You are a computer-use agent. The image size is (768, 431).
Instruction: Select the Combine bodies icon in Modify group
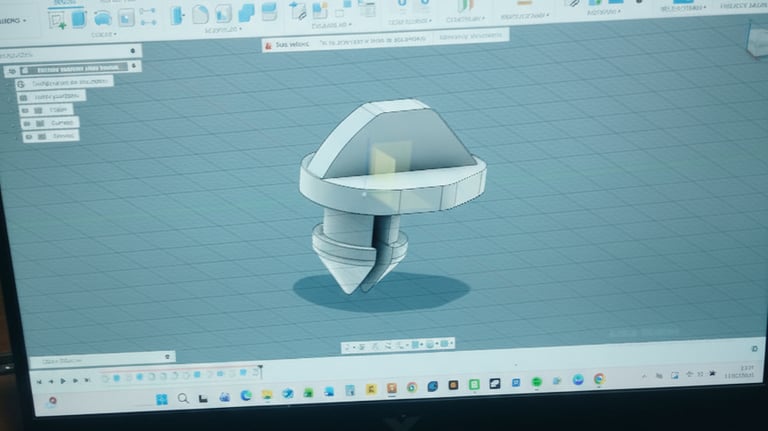tap(246, 13)
